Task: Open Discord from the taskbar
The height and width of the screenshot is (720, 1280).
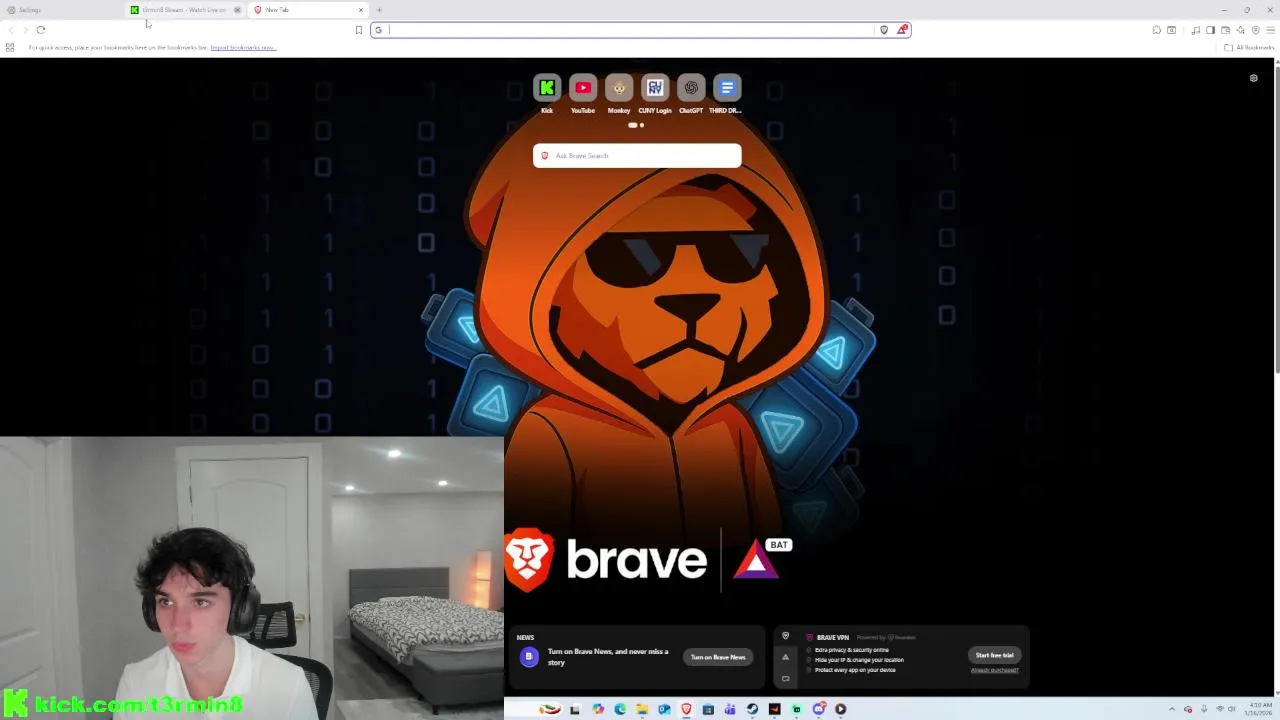Action: [819, 709]
